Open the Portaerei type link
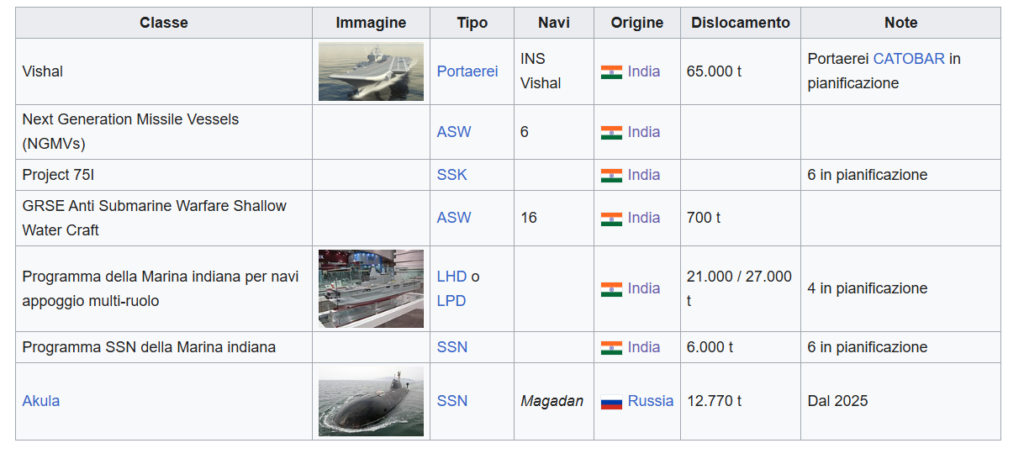The height and width of the screenshot is (459, 1024). point(467,72)
